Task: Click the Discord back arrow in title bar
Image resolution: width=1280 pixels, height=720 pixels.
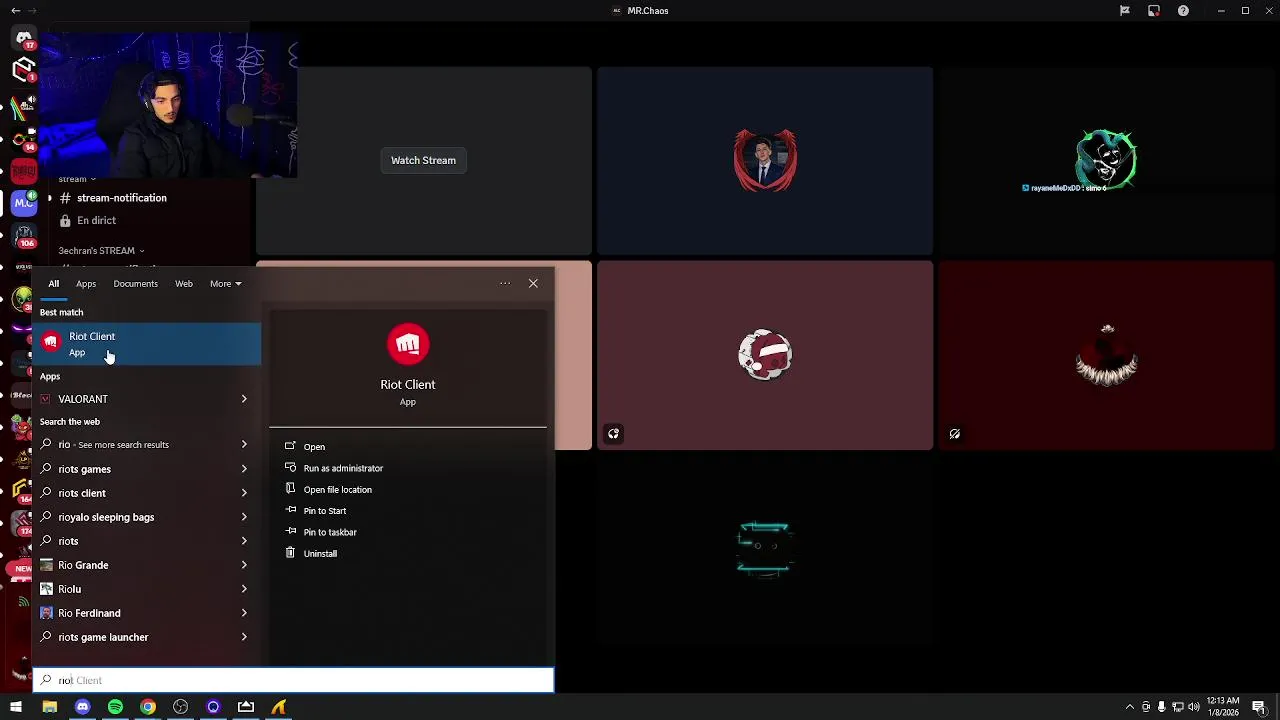Action: (x=15, y=11)
